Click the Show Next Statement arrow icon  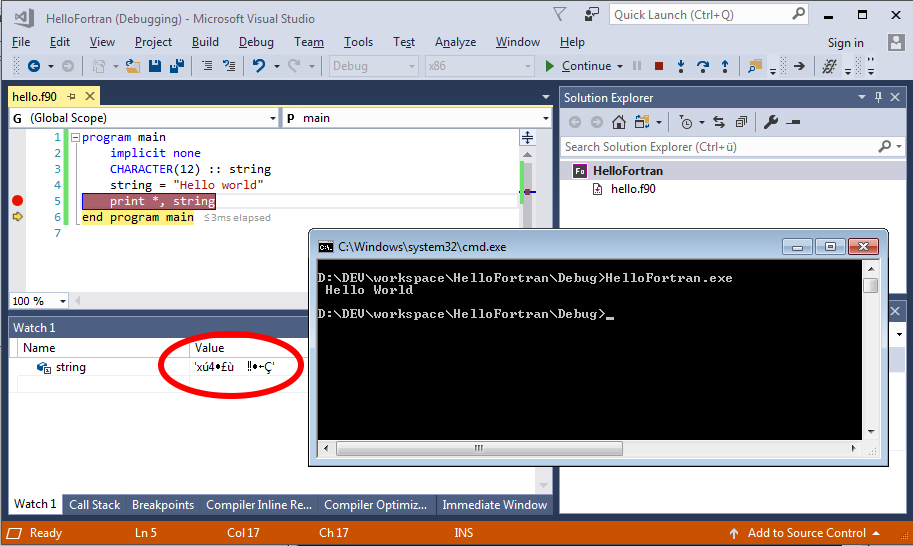click(x=799, y=66)
